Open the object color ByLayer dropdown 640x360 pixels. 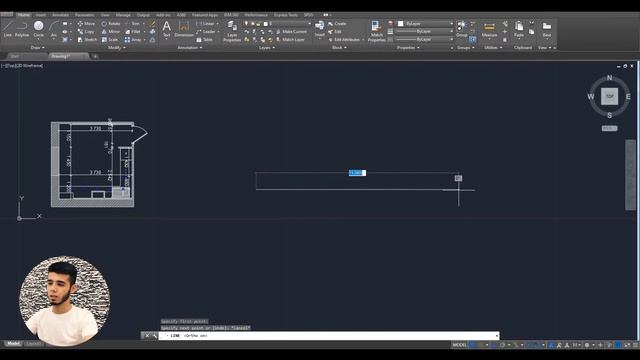[425, 24]
